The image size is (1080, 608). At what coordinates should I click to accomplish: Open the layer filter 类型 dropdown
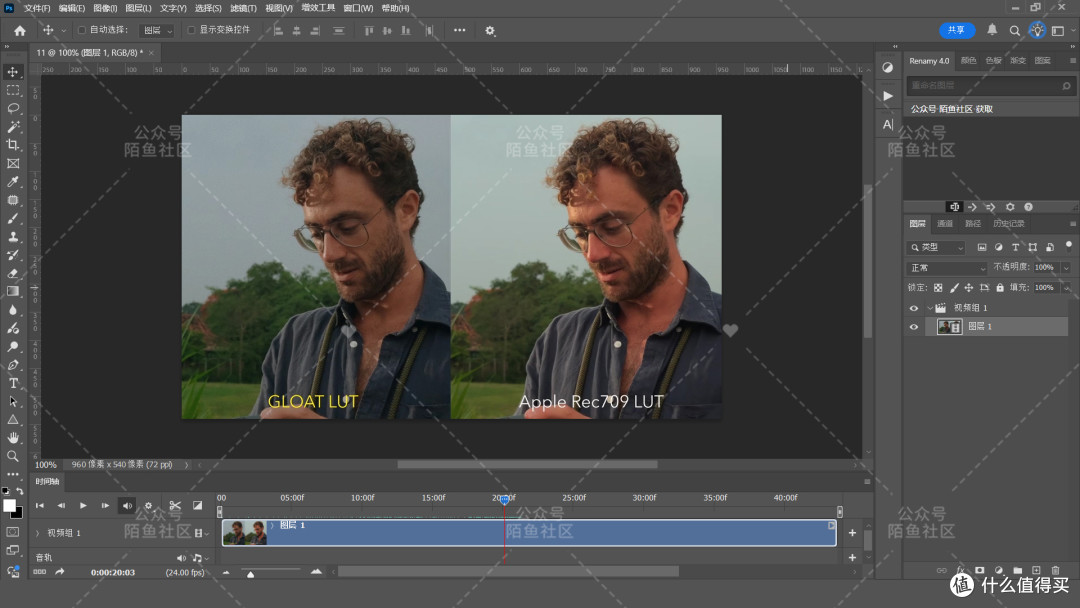click(937, 247)
